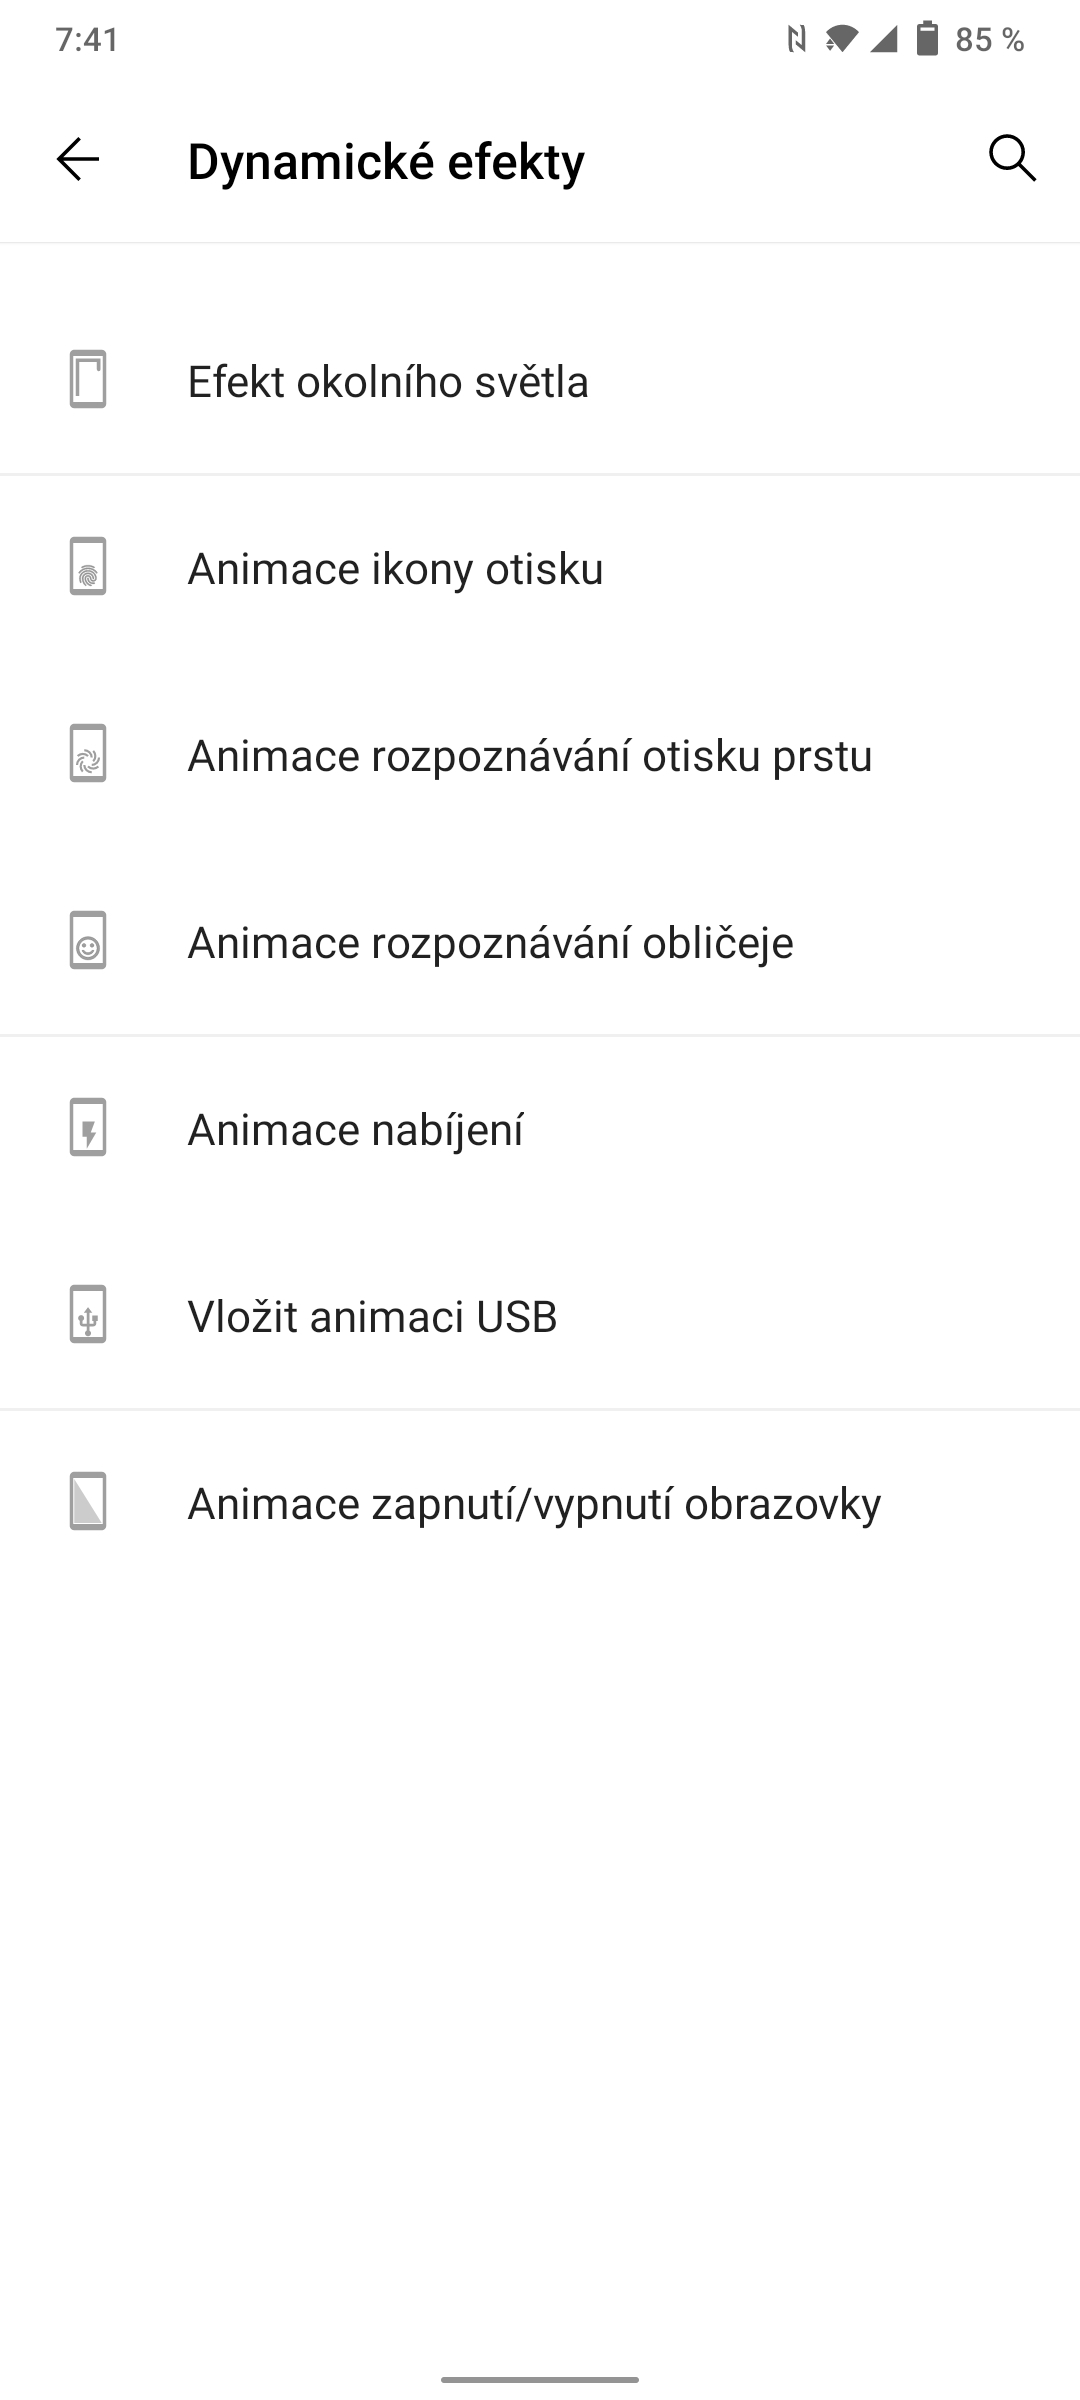Select Animace rozpoznávání otisku prstu
1080x2400 pixels.
click(530, 756)
